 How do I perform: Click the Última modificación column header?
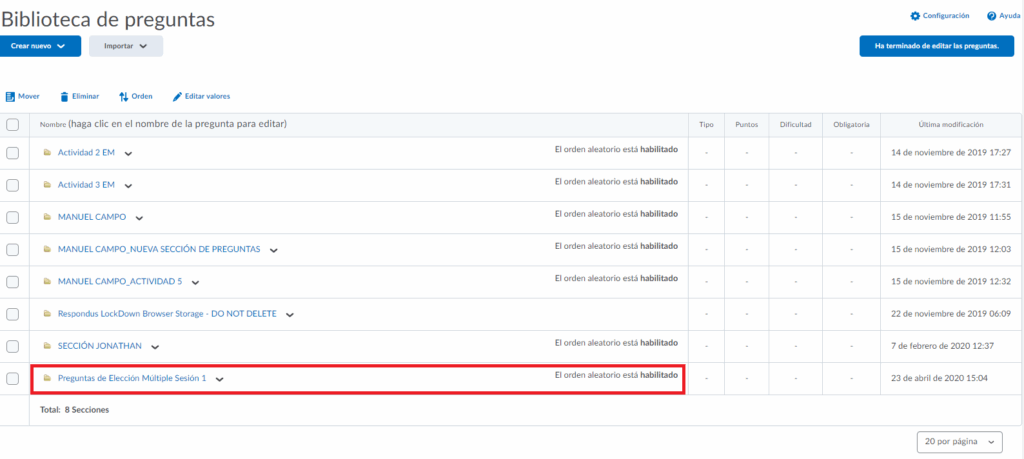click(x=950, y=125)
